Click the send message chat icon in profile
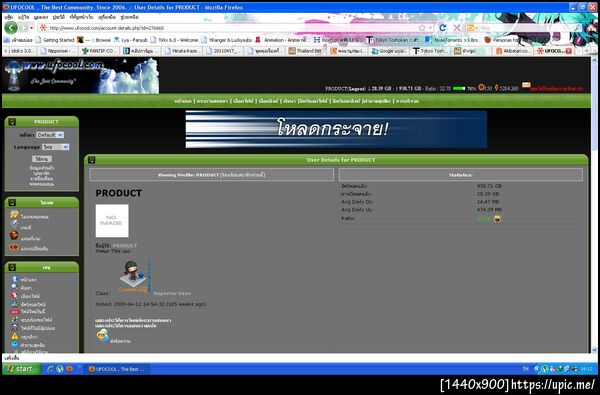This screenshot has height=395, width=600. click(103, 336)
